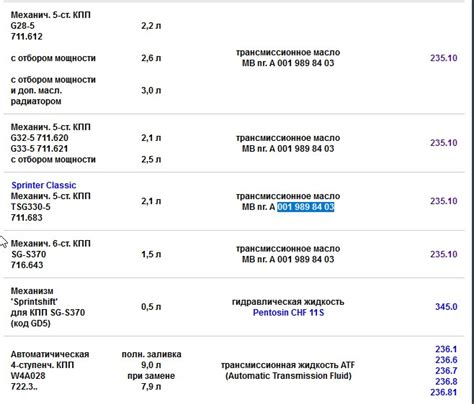Open the Sprinter Classic link

click(x=44, y=185)
